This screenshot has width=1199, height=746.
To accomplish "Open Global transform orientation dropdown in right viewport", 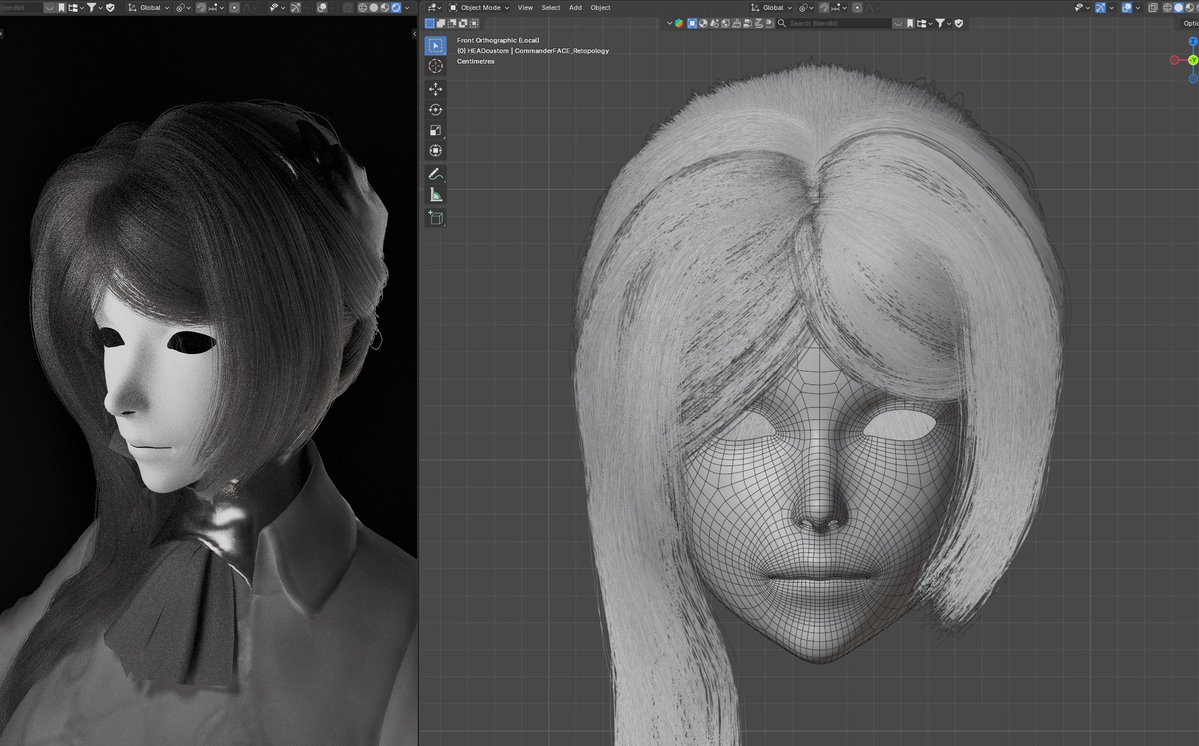I will pyautogui.click(x=772, y=8).
